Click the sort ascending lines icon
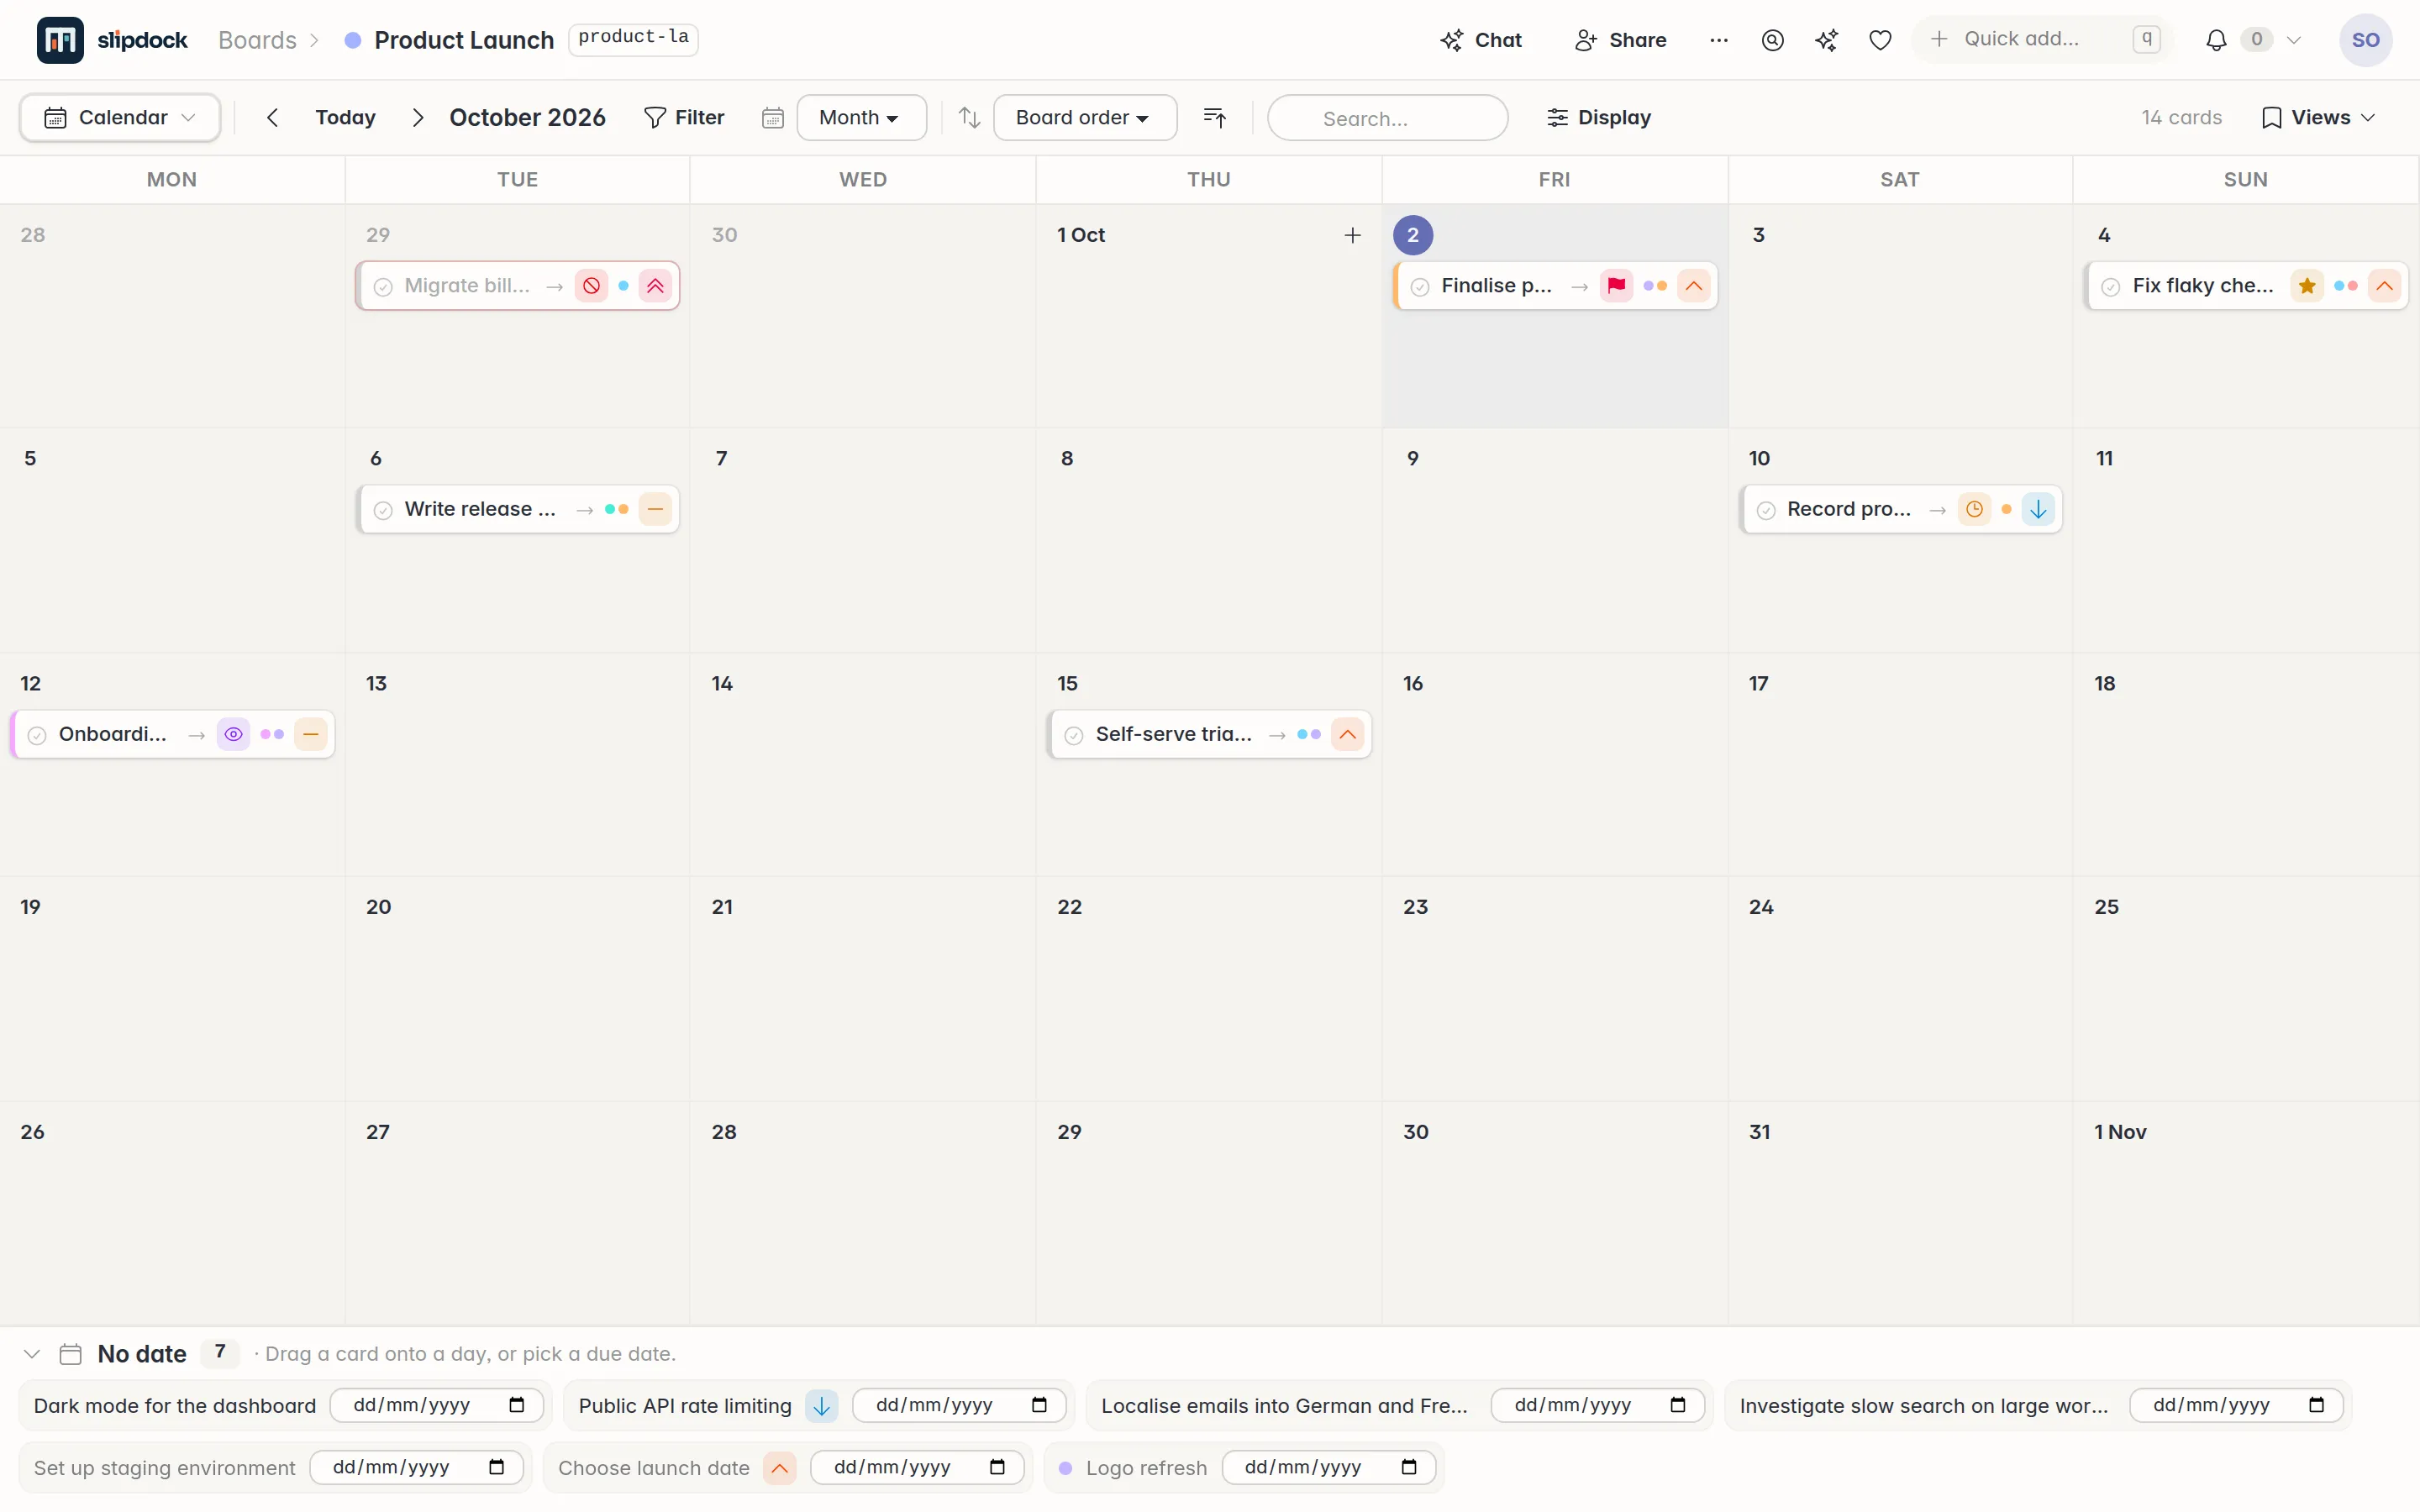This screenshot has height=1512, width=2420. click(1215, 118)
